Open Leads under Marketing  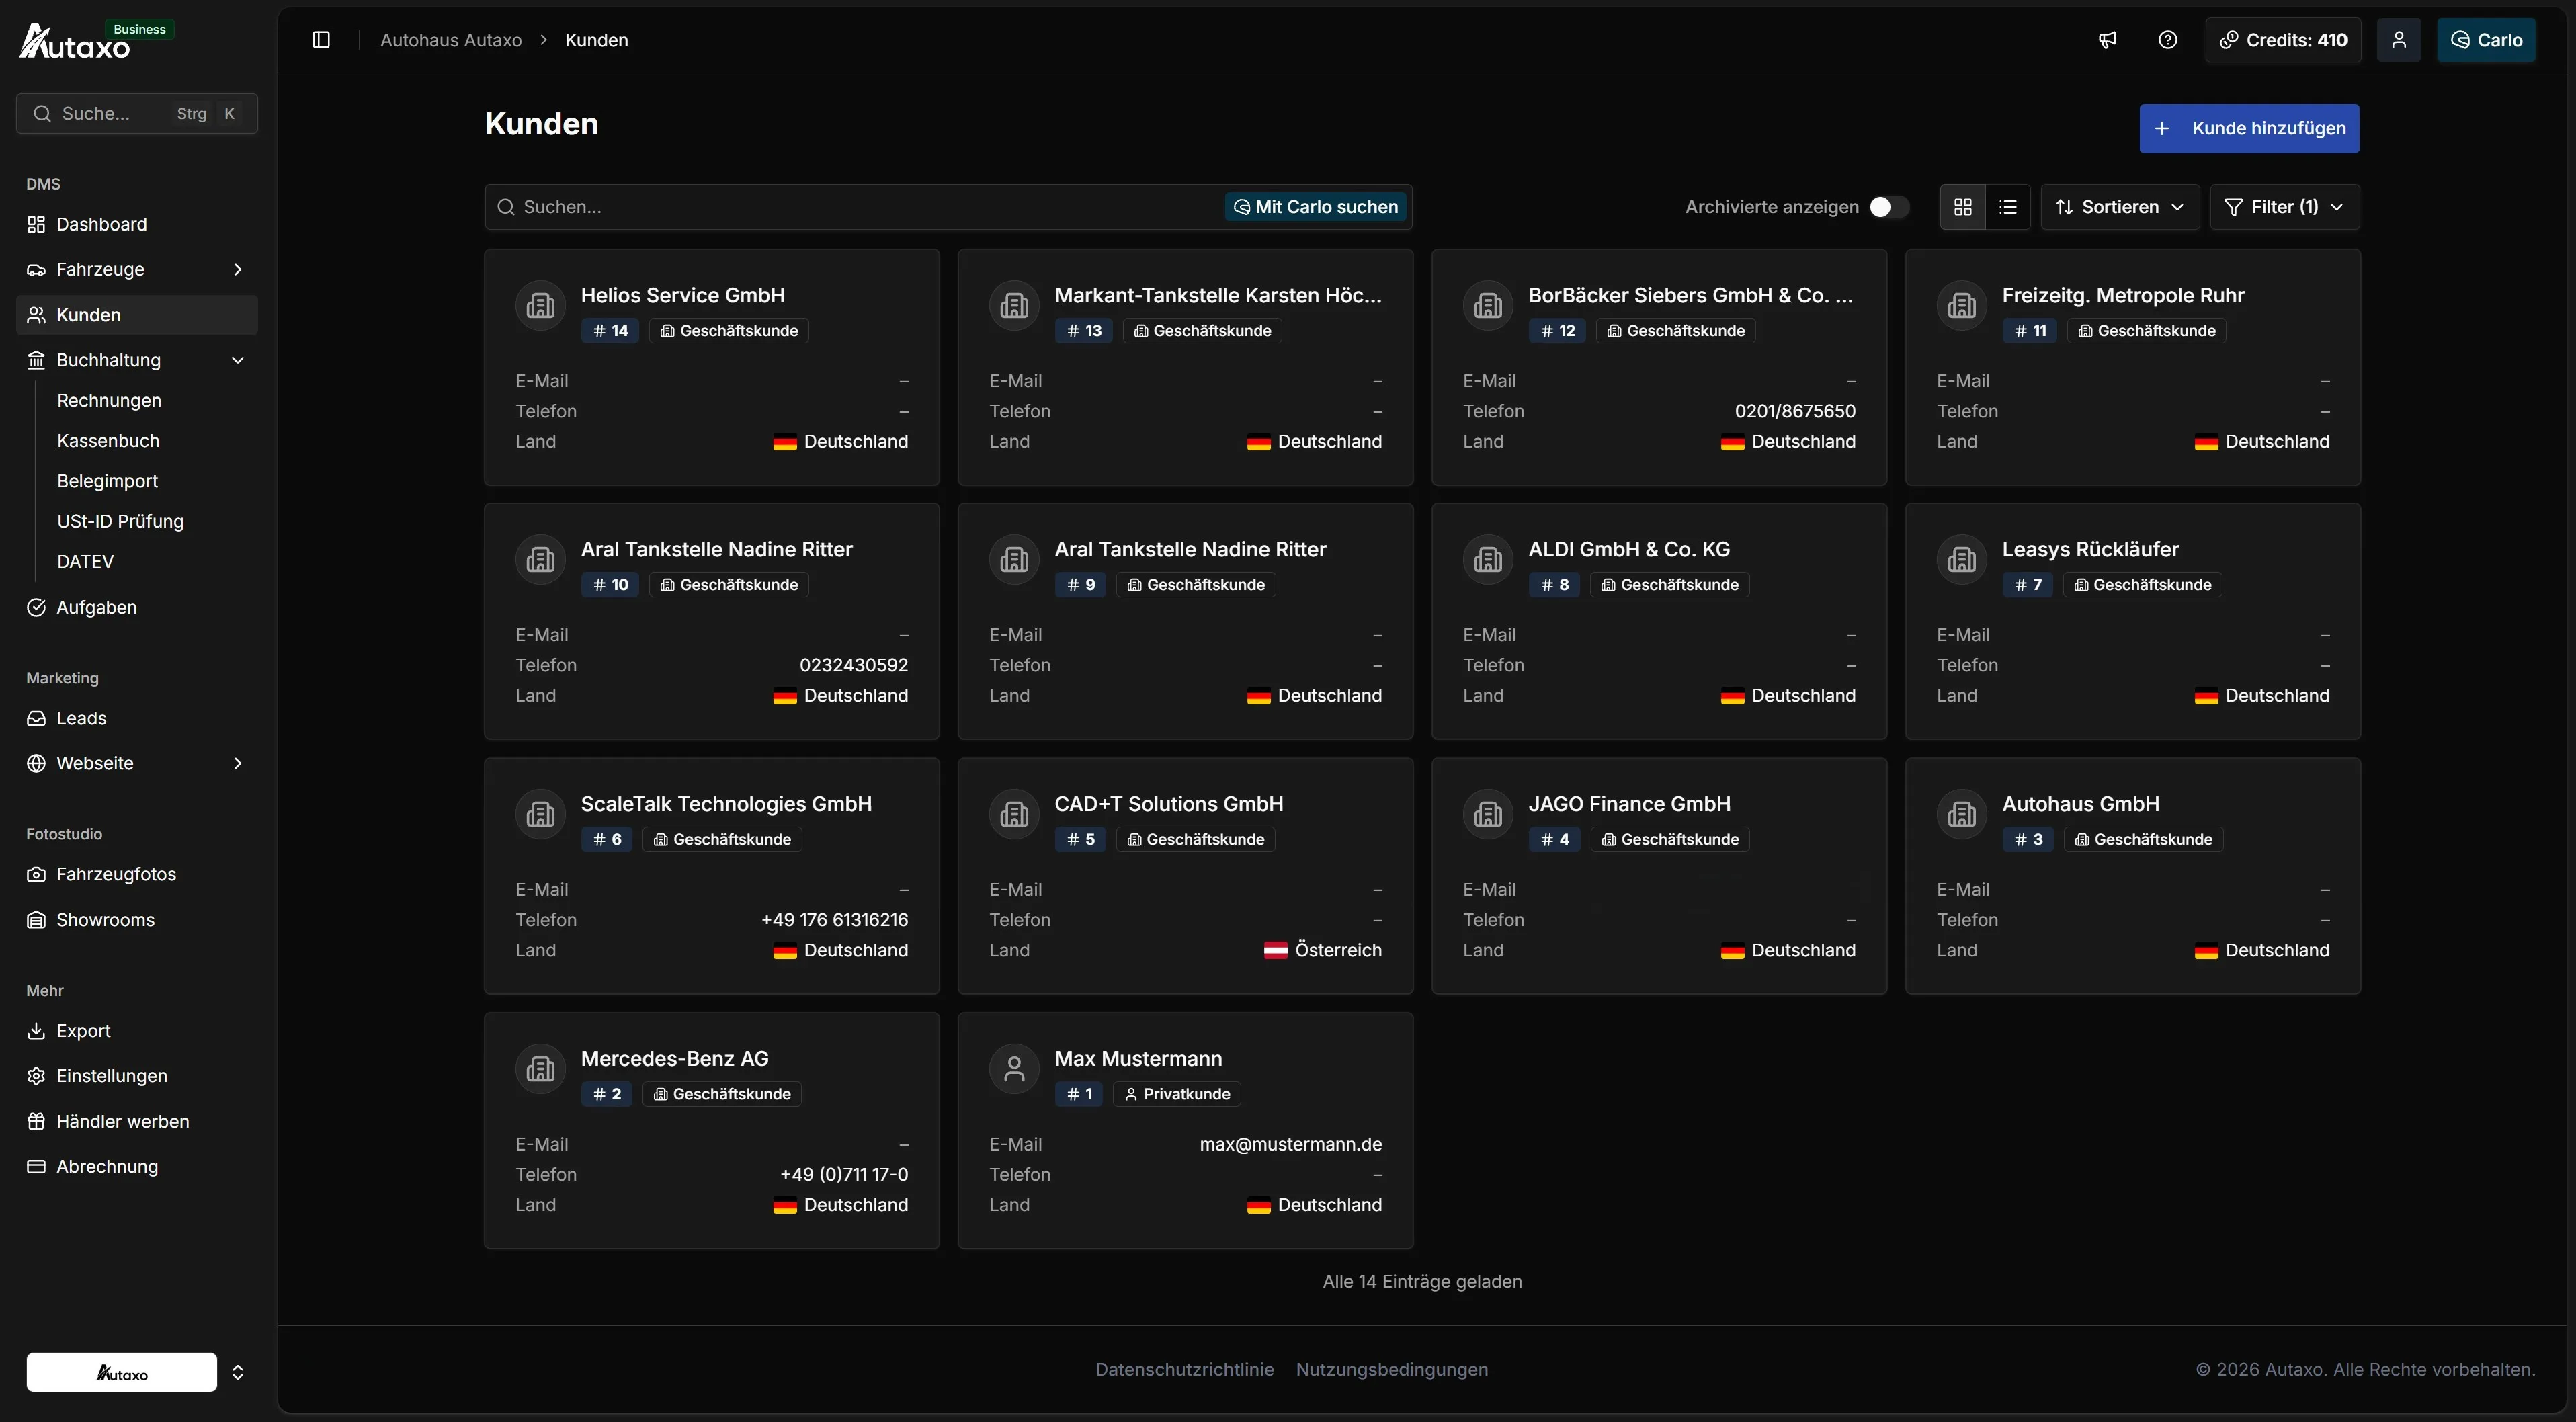[137, 718]
